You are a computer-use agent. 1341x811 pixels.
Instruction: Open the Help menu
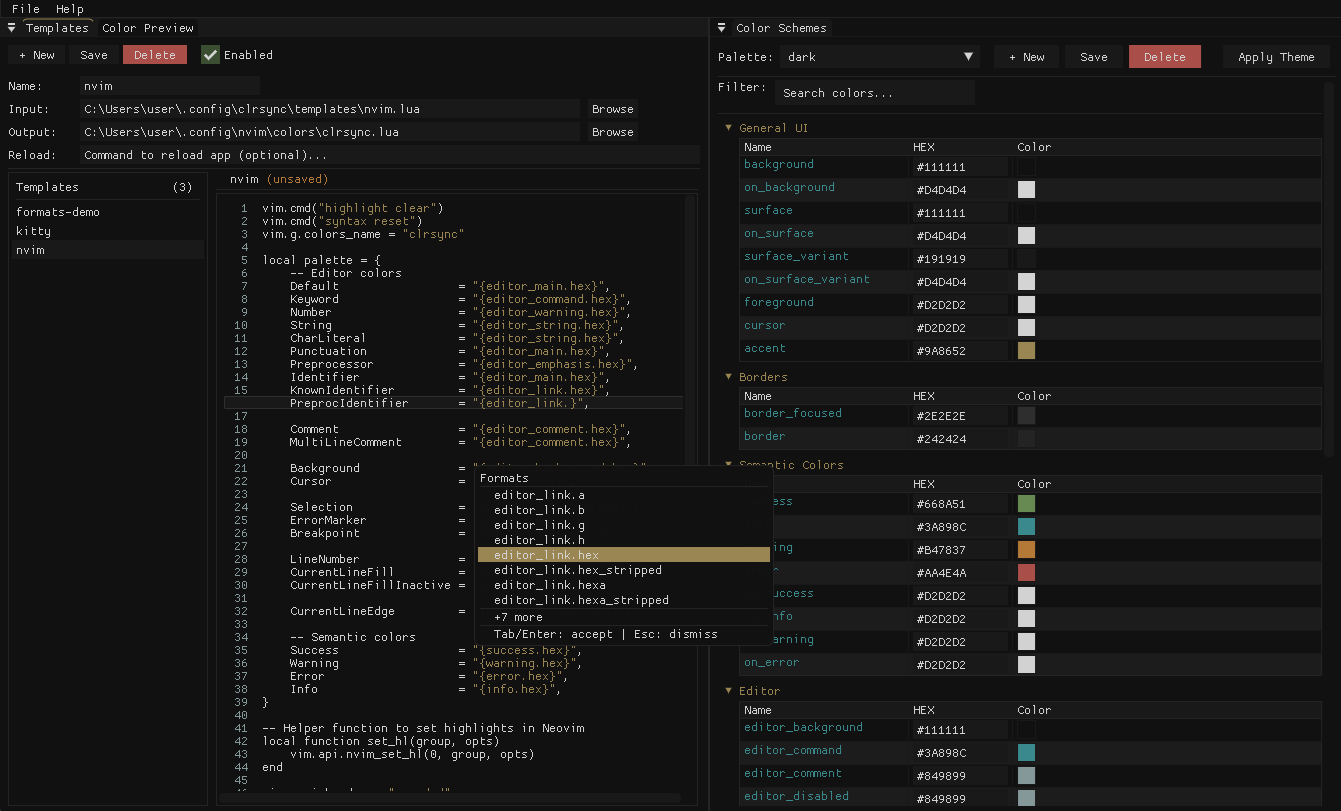[70, 9]
